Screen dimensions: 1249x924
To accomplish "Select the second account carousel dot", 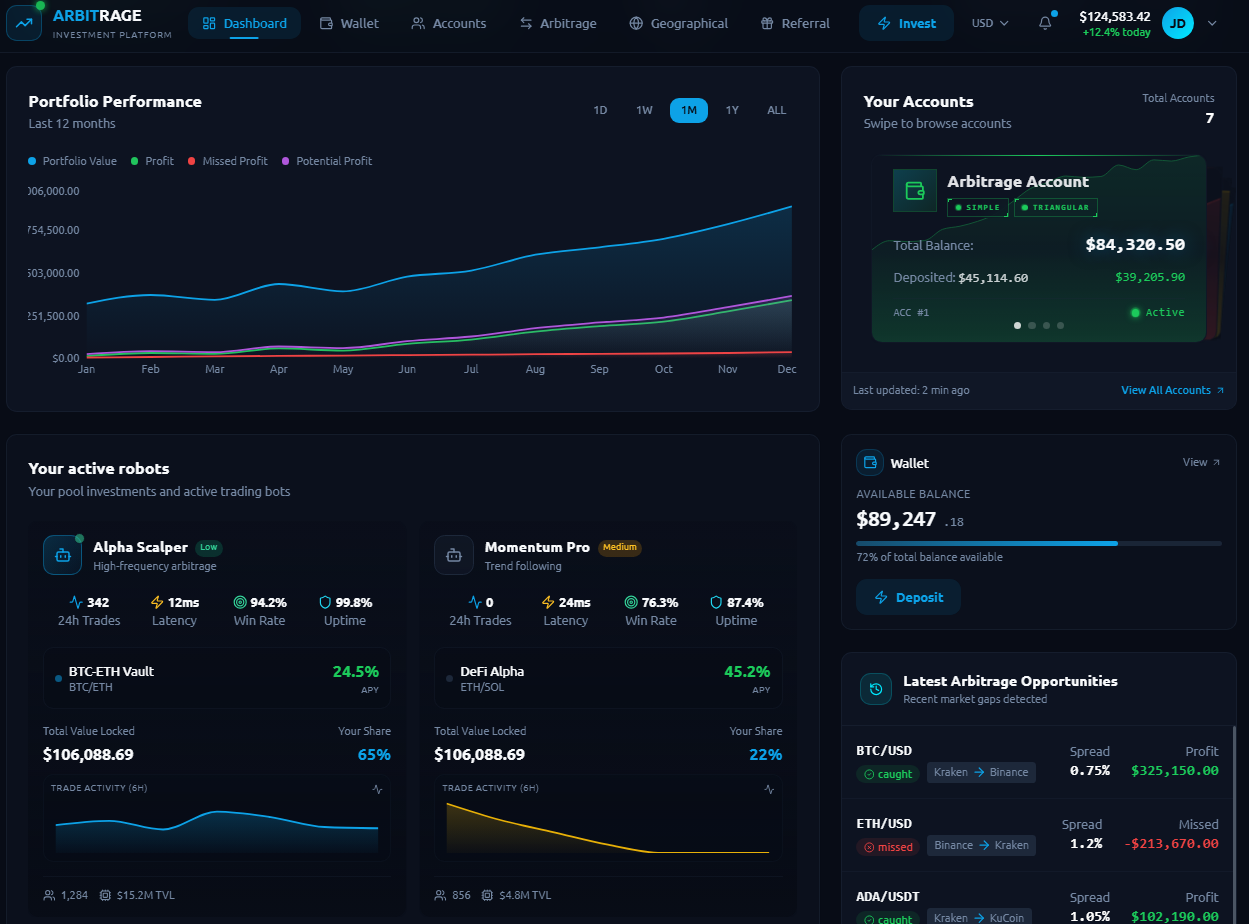I will (1032, 325).
